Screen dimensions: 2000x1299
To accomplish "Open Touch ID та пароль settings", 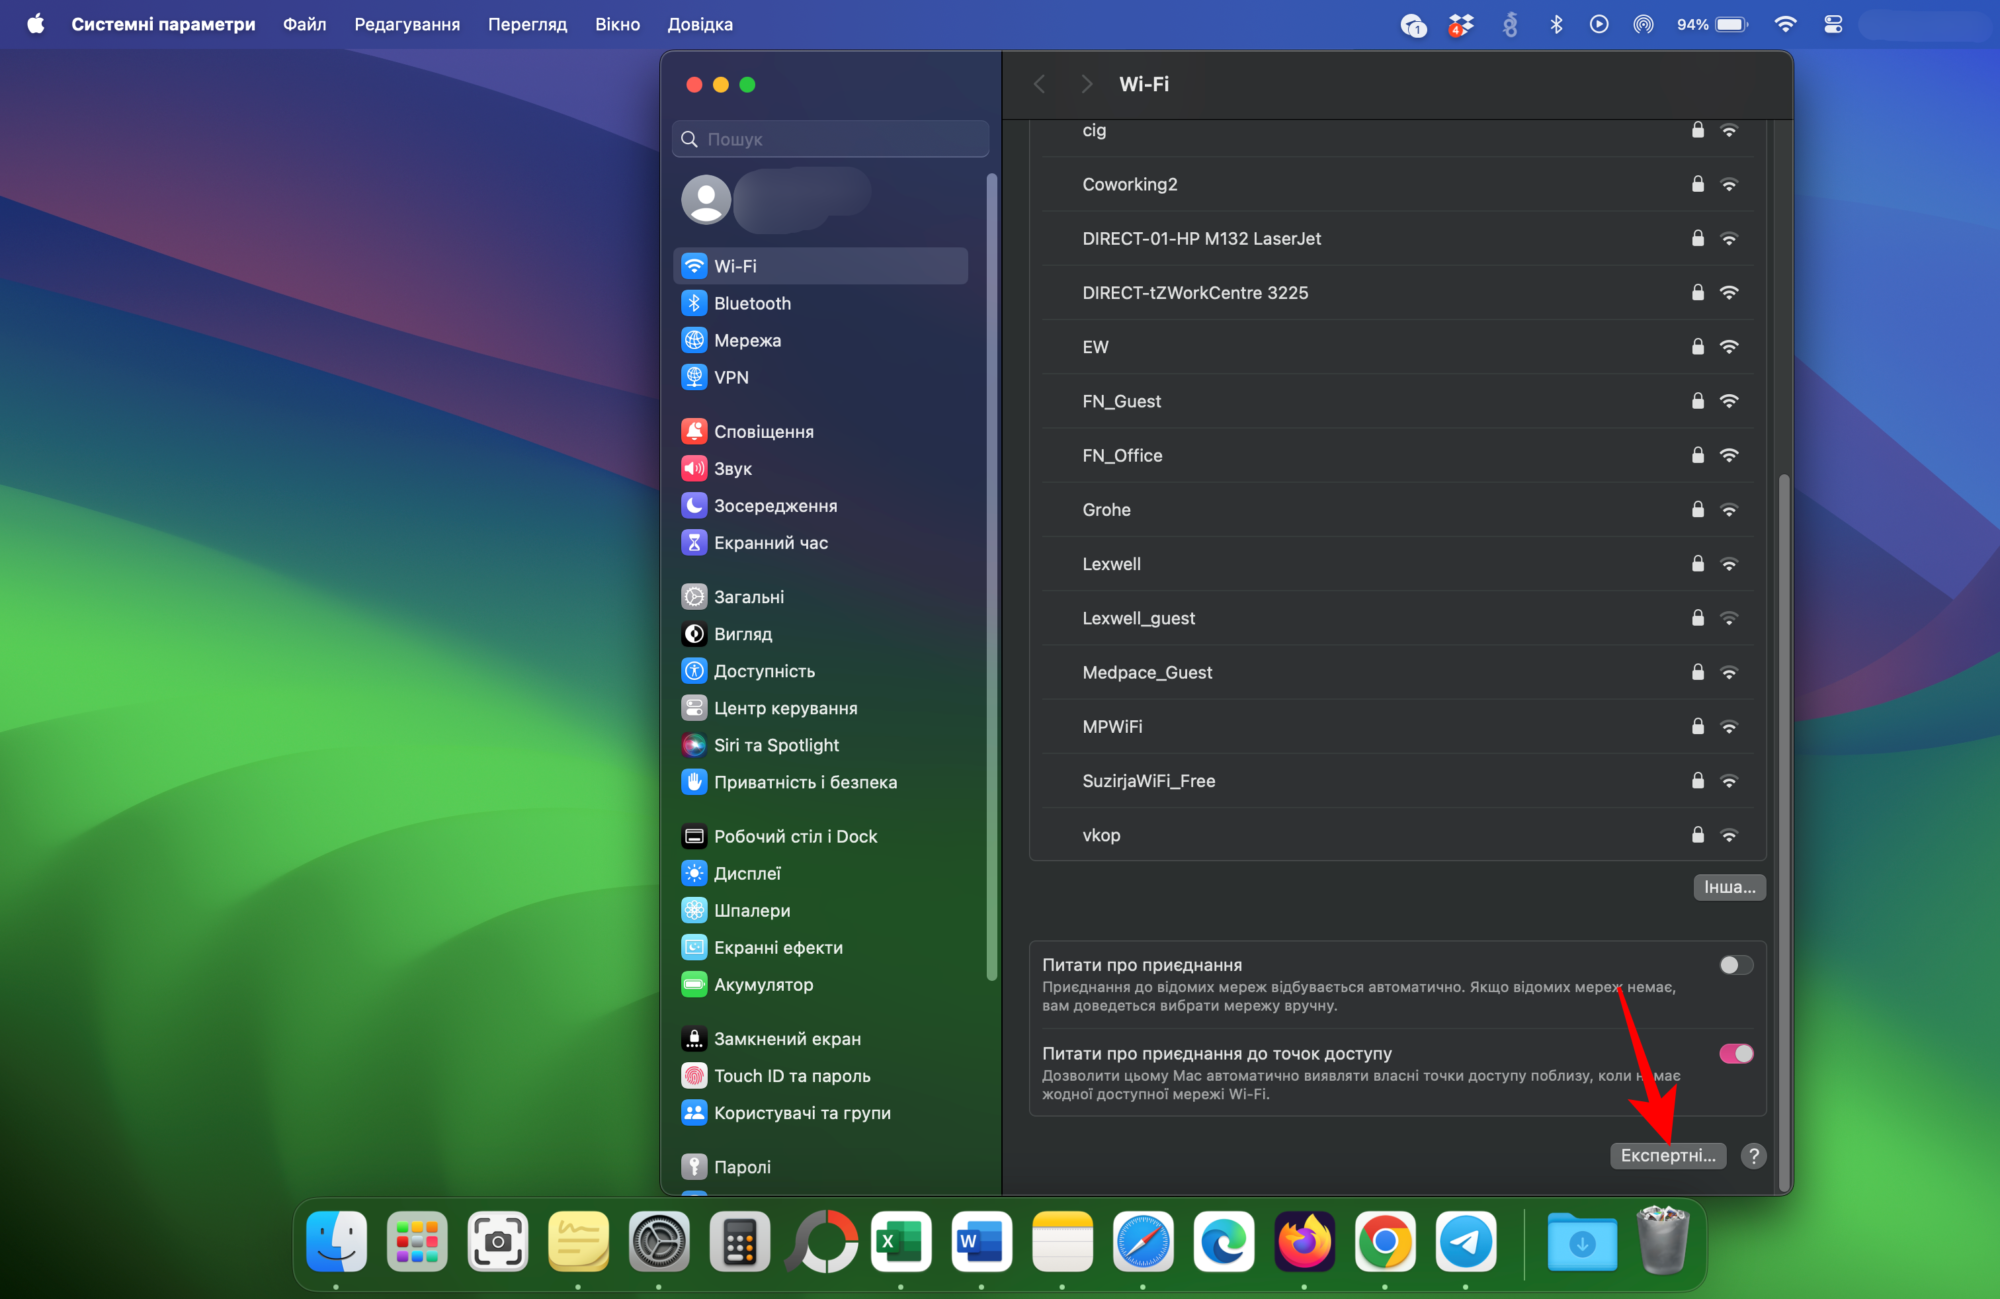I will [x=791, y=1076].
